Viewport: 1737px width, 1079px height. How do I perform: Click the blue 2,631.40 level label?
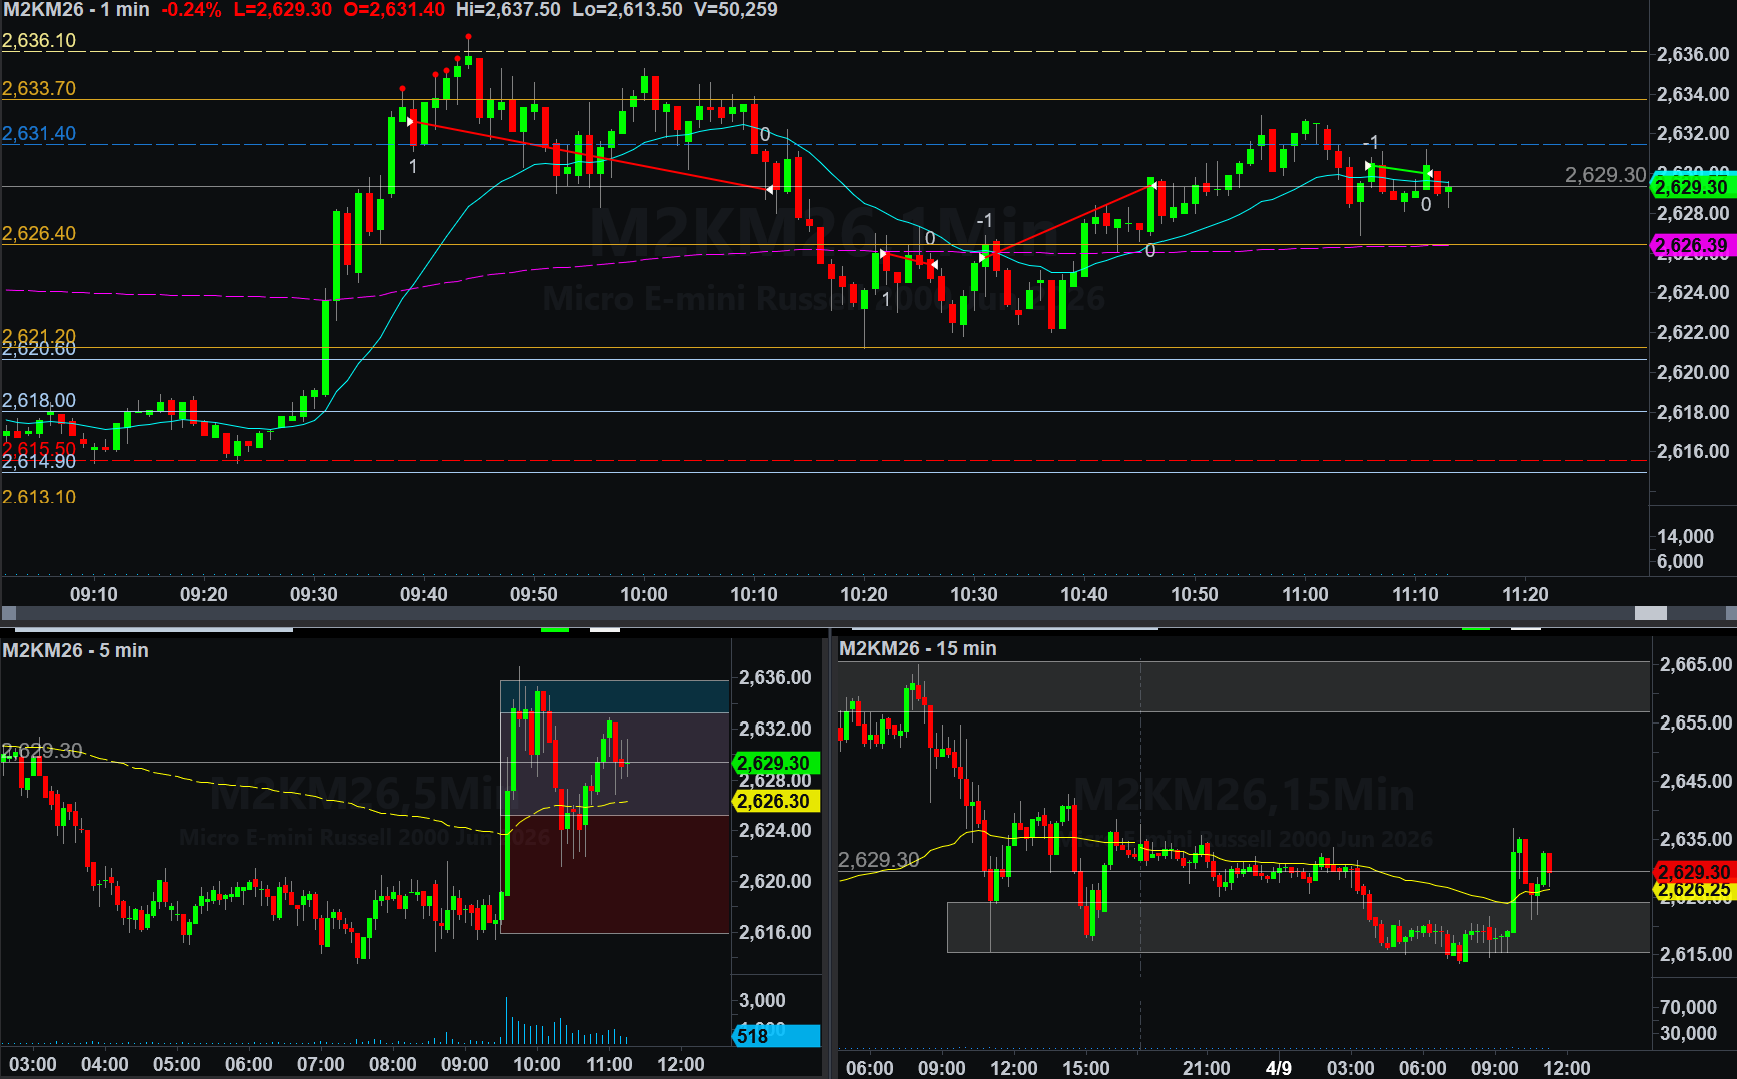pos(39,133)
